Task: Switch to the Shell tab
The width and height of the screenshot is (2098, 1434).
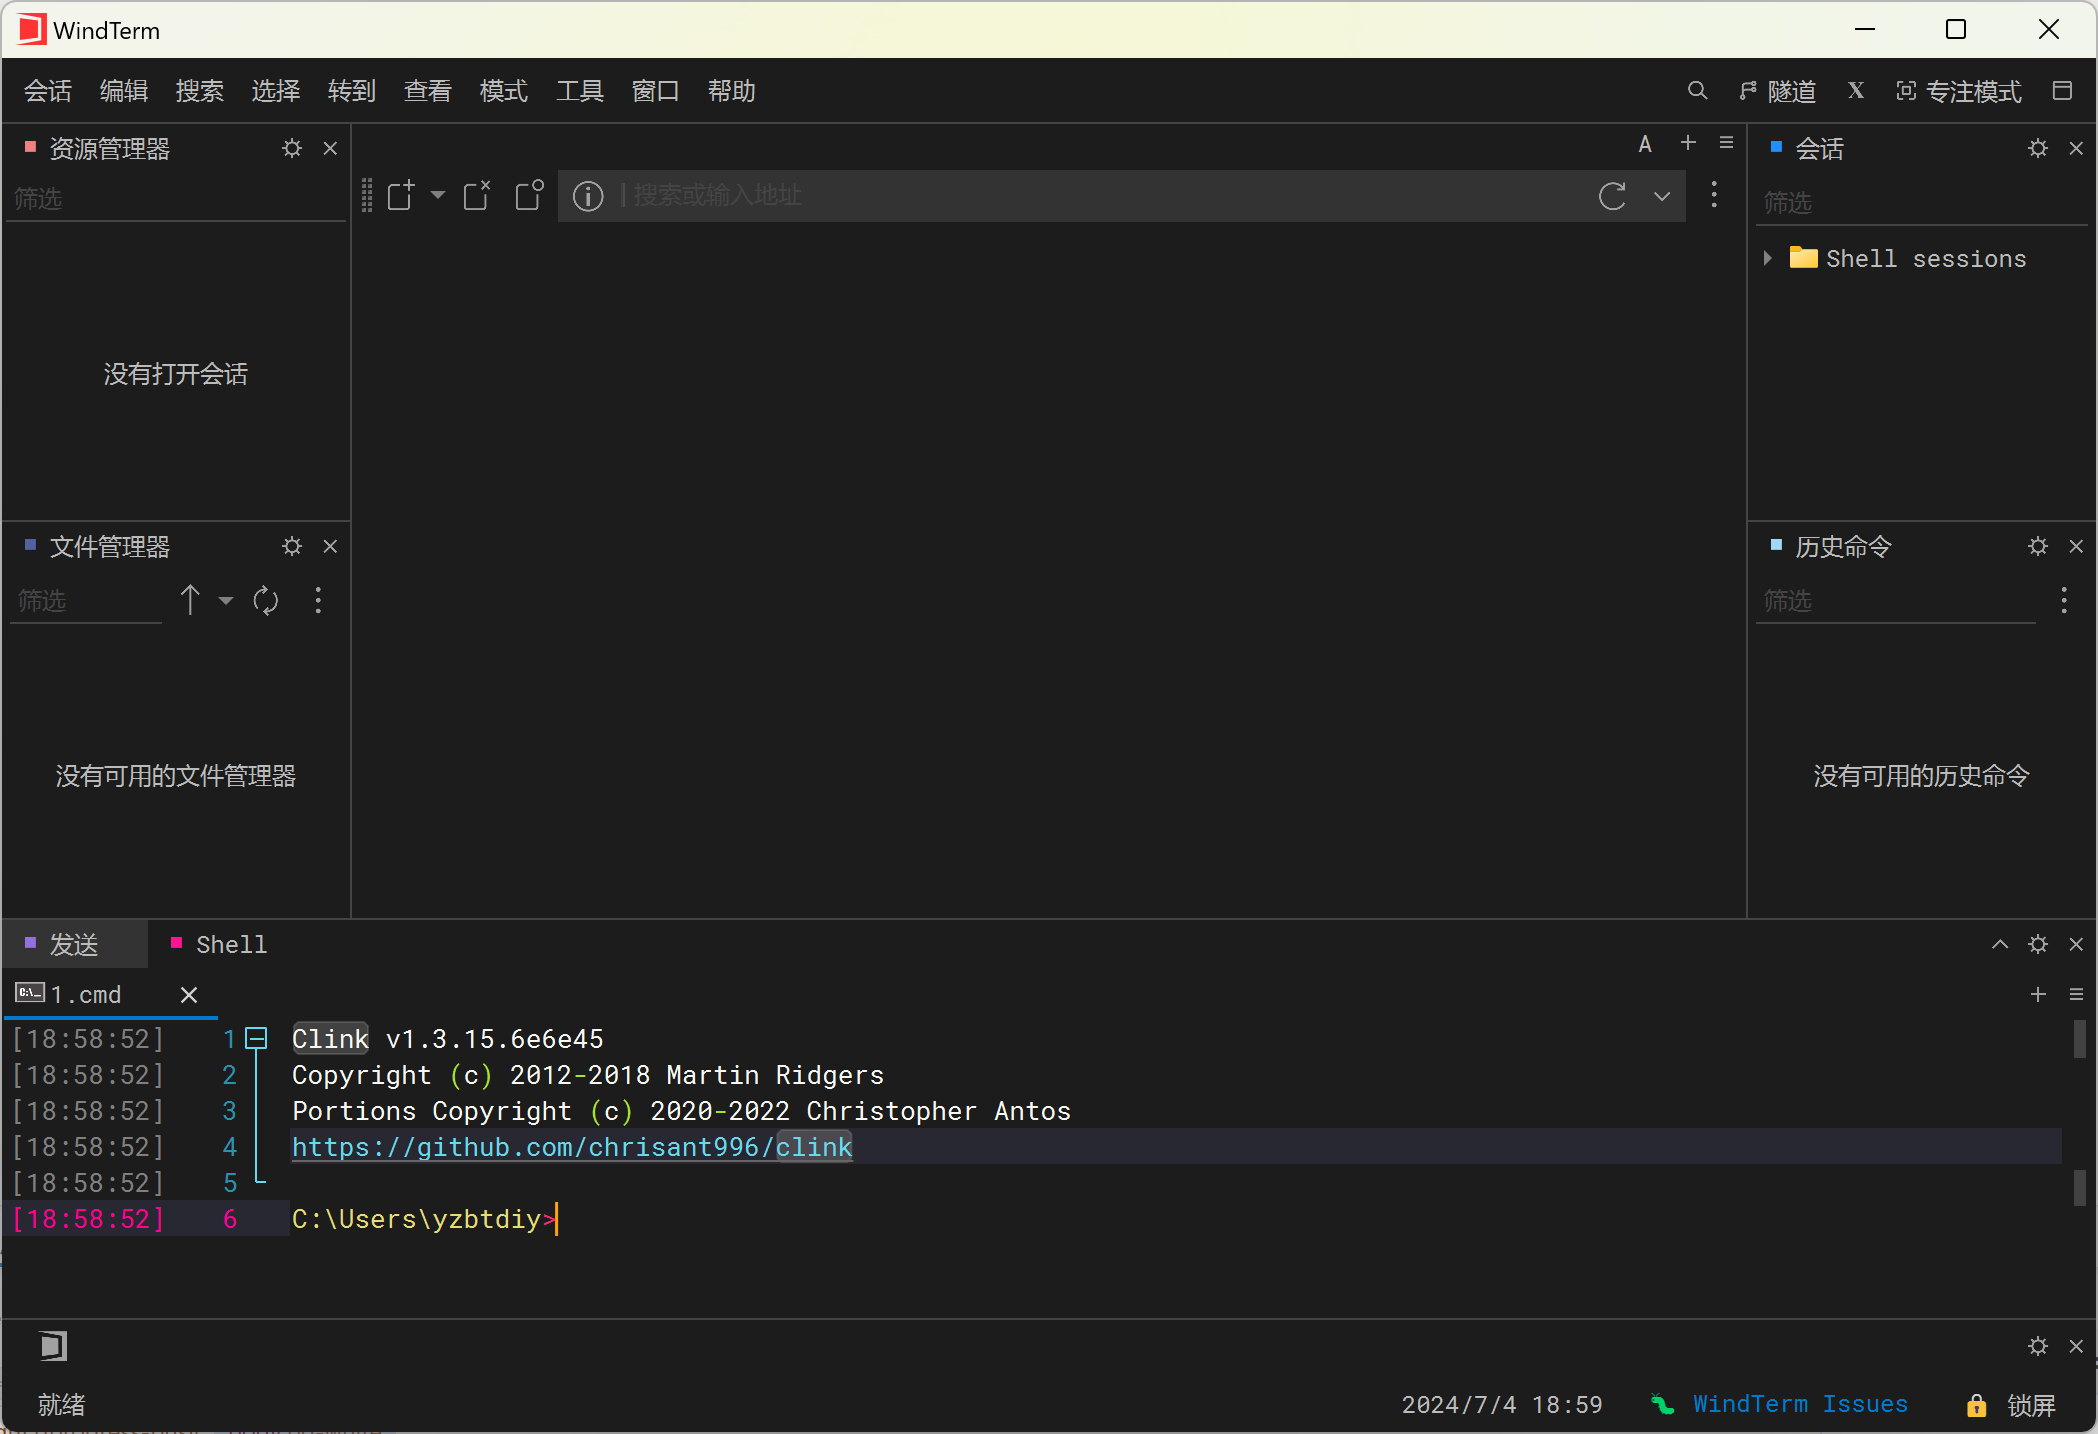Action: click(x=230, y=945)
